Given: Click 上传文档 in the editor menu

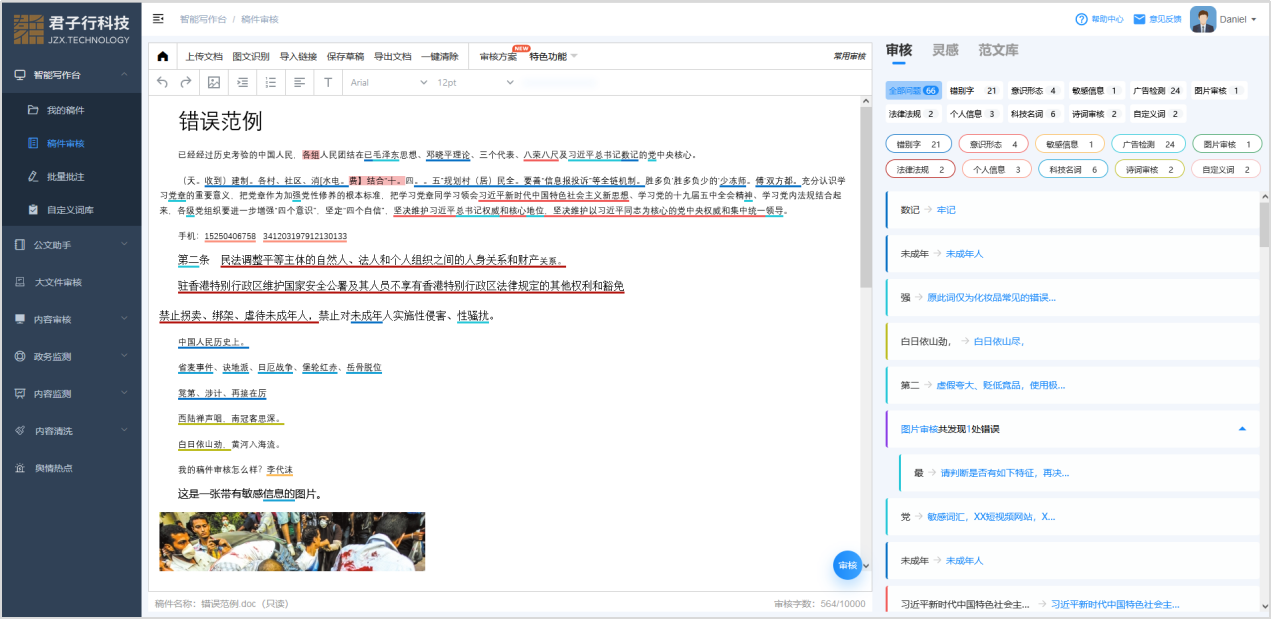Looking at the screenshot, I should (x=204, y=56).
